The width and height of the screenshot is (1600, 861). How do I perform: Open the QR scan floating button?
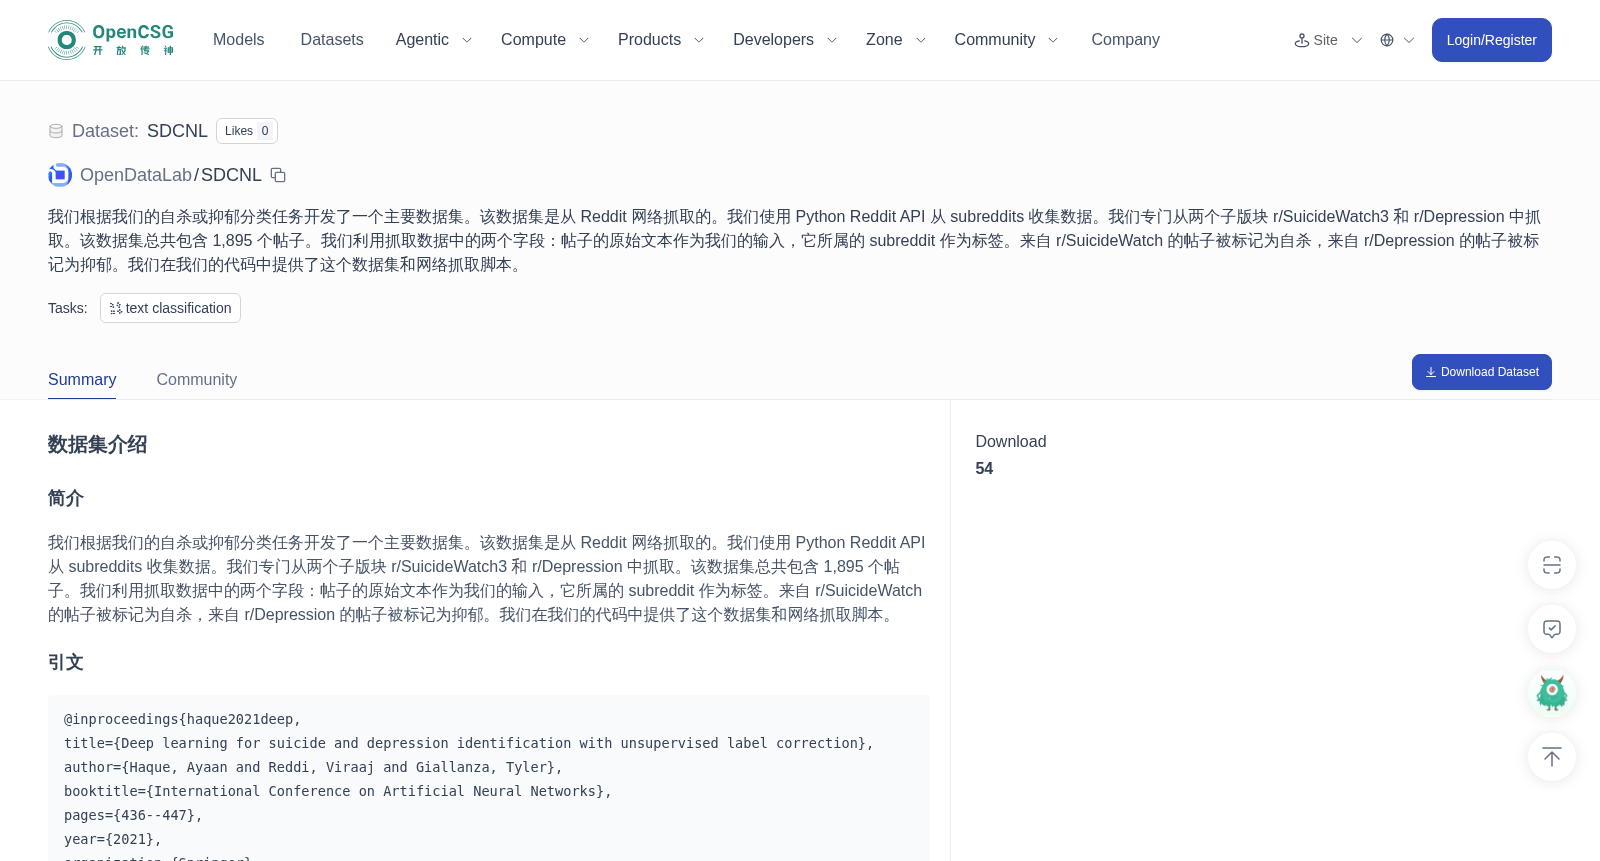point(1552,565)
